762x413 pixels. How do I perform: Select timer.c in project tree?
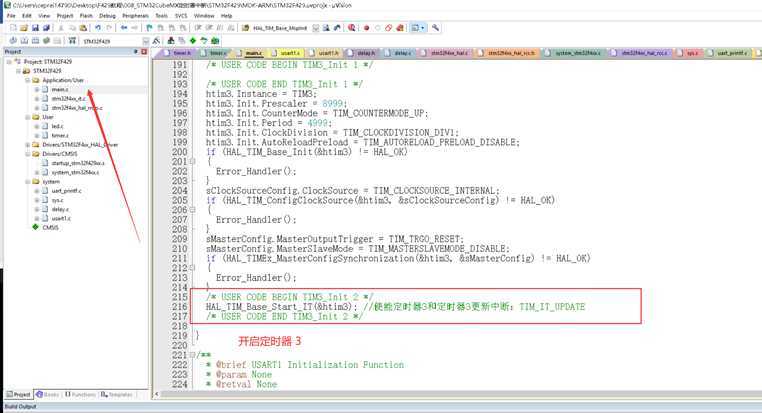(60, 136)
